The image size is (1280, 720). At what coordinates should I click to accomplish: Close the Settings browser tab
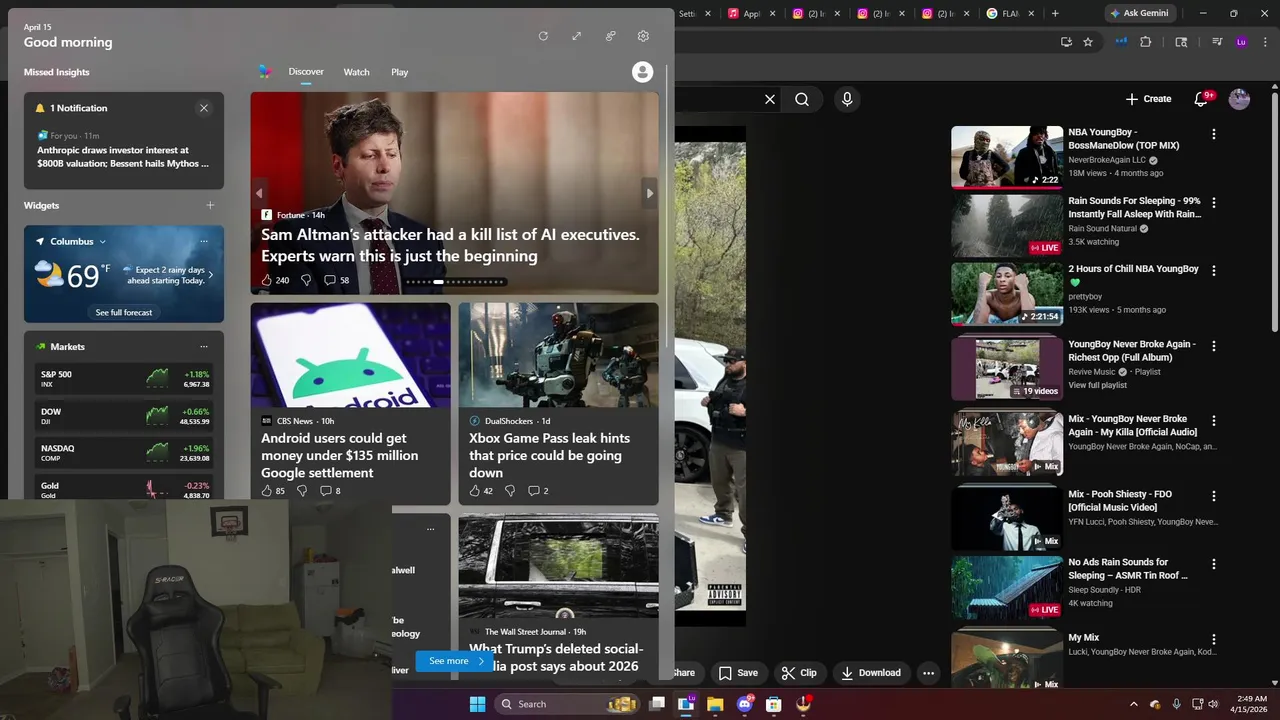pos(709,14)
